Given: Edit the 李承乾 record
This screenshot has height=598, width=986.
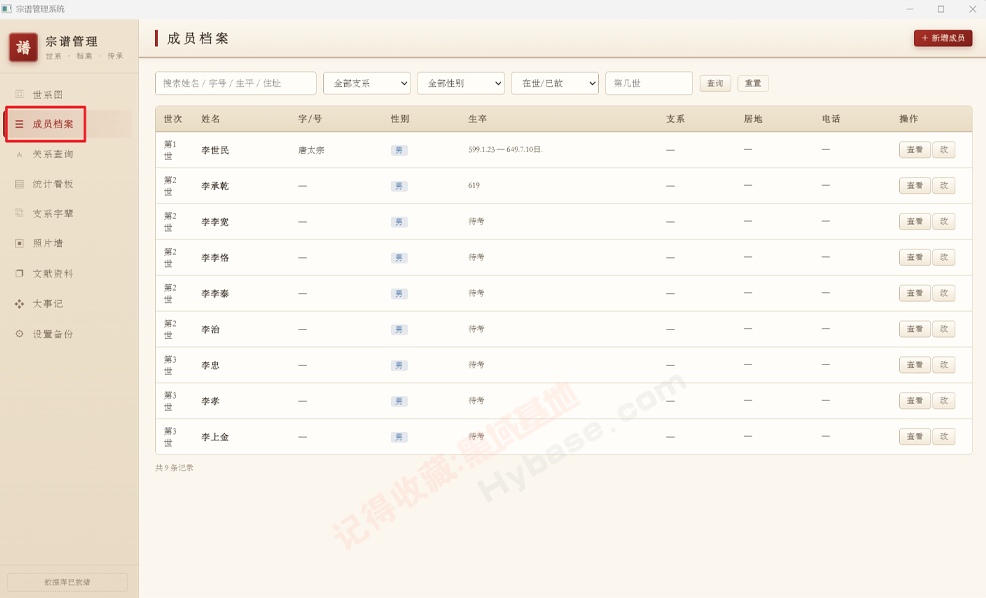Looking at the screenshot, I should pyautogui.click(x=944, y=185).
